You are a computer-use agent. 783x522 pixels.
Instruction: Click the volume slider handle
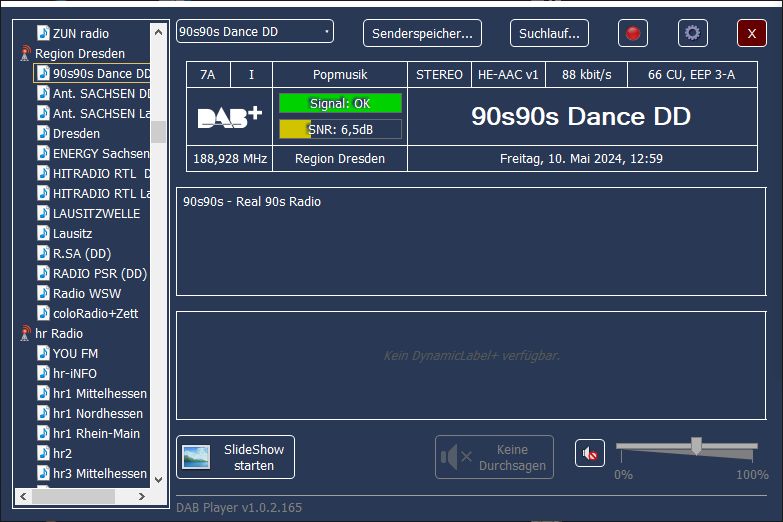[x=696, y=446]
